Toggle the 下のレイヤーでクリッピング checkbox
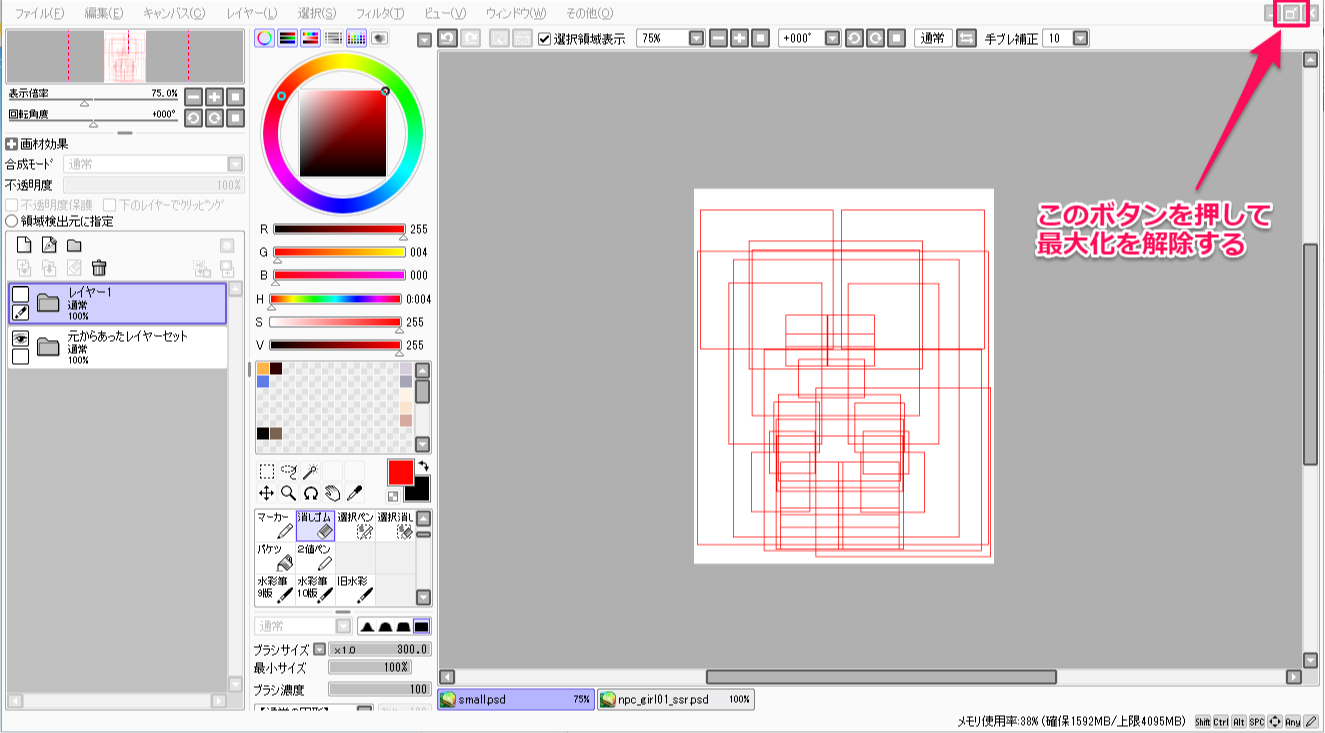The height and width of the screenshot is (733, 1325). tap(110, 205)
